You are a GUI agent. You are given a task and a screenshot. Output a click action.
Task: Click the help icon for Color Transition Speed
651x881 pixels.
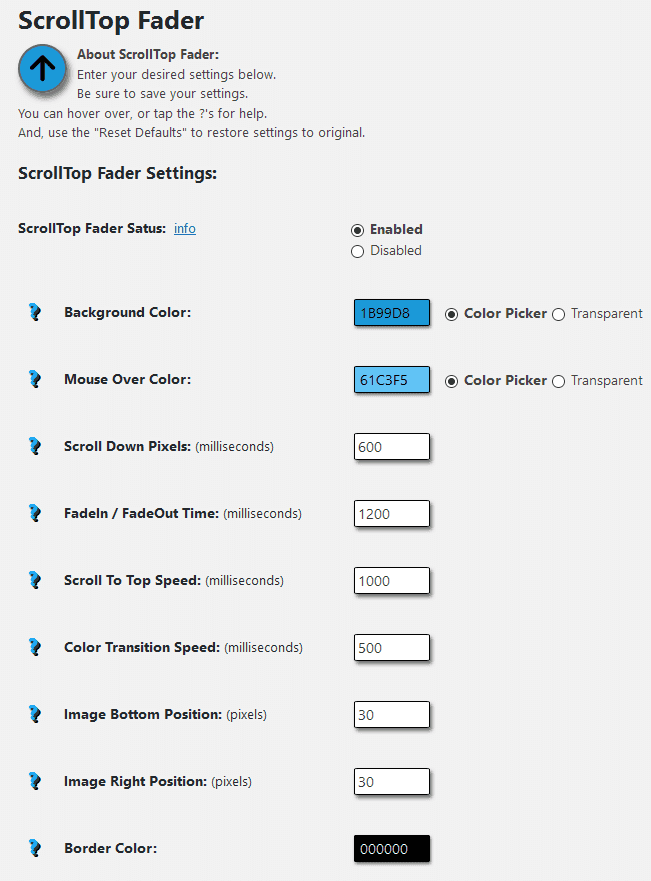tap(35, 647)
